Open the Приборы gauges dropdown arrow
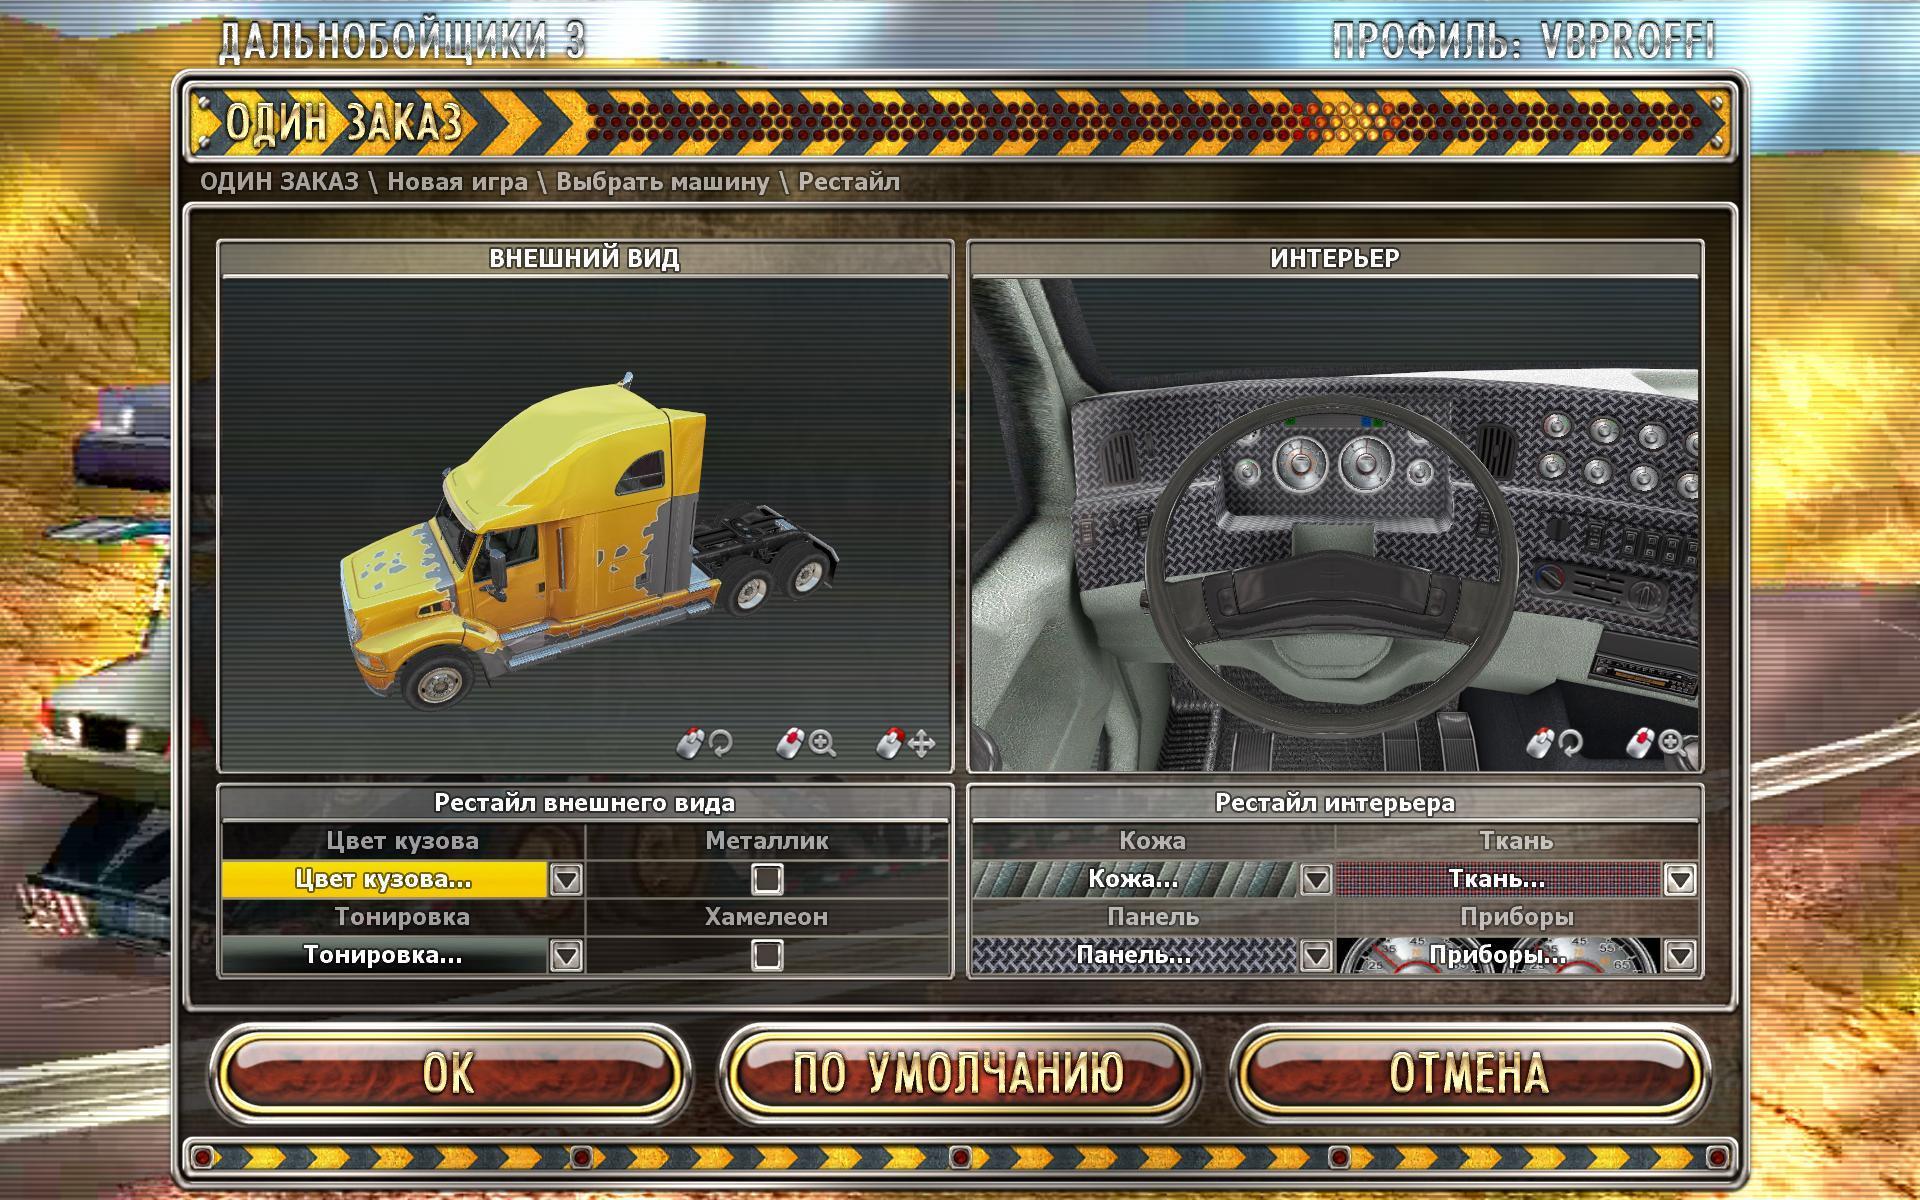 click(1679, 956)
